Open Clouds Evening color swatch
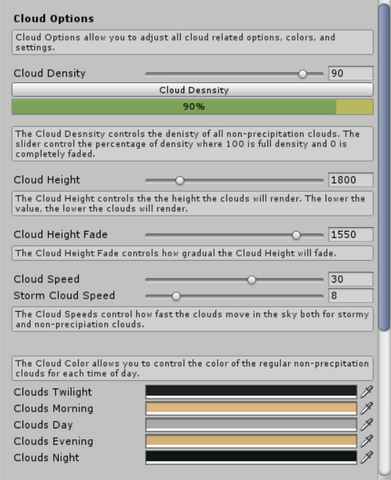The width and height of the screenshot is (391, 480). click(251, 441)
